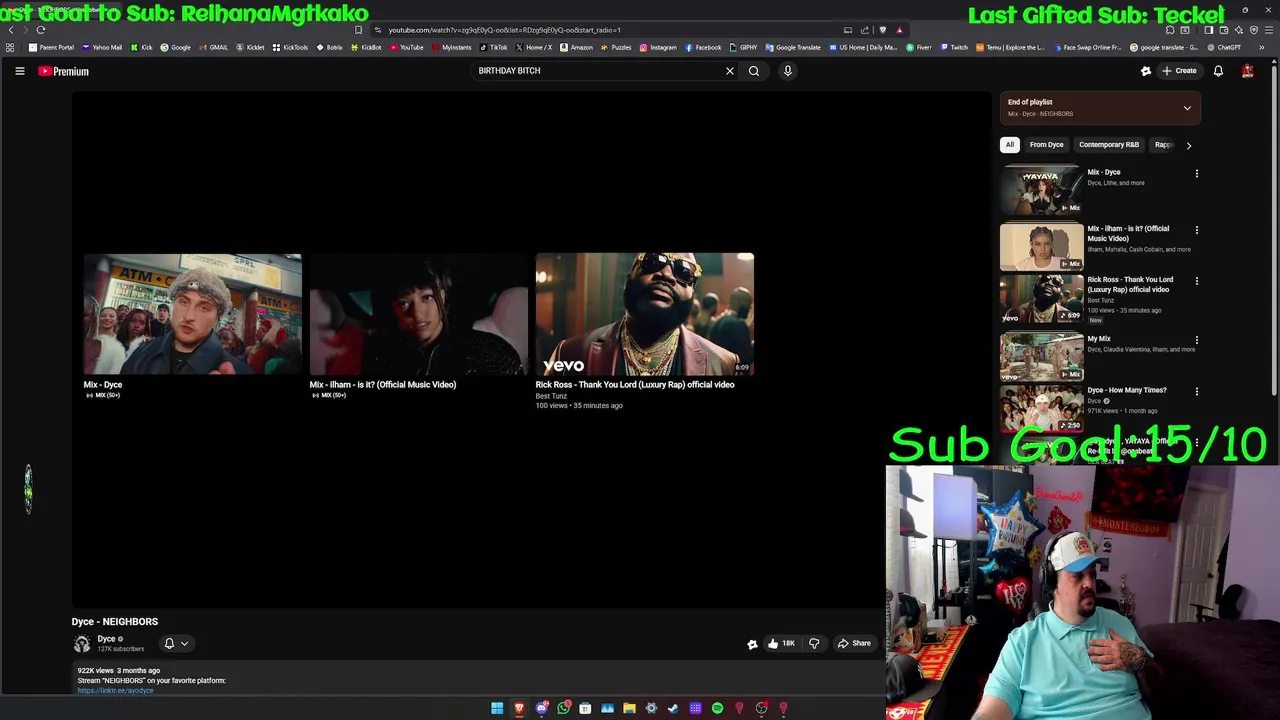Viewport: 1280px width, 720px height.
Task: Open Brave browser on taskbar
Action: (x=519, y=708)
